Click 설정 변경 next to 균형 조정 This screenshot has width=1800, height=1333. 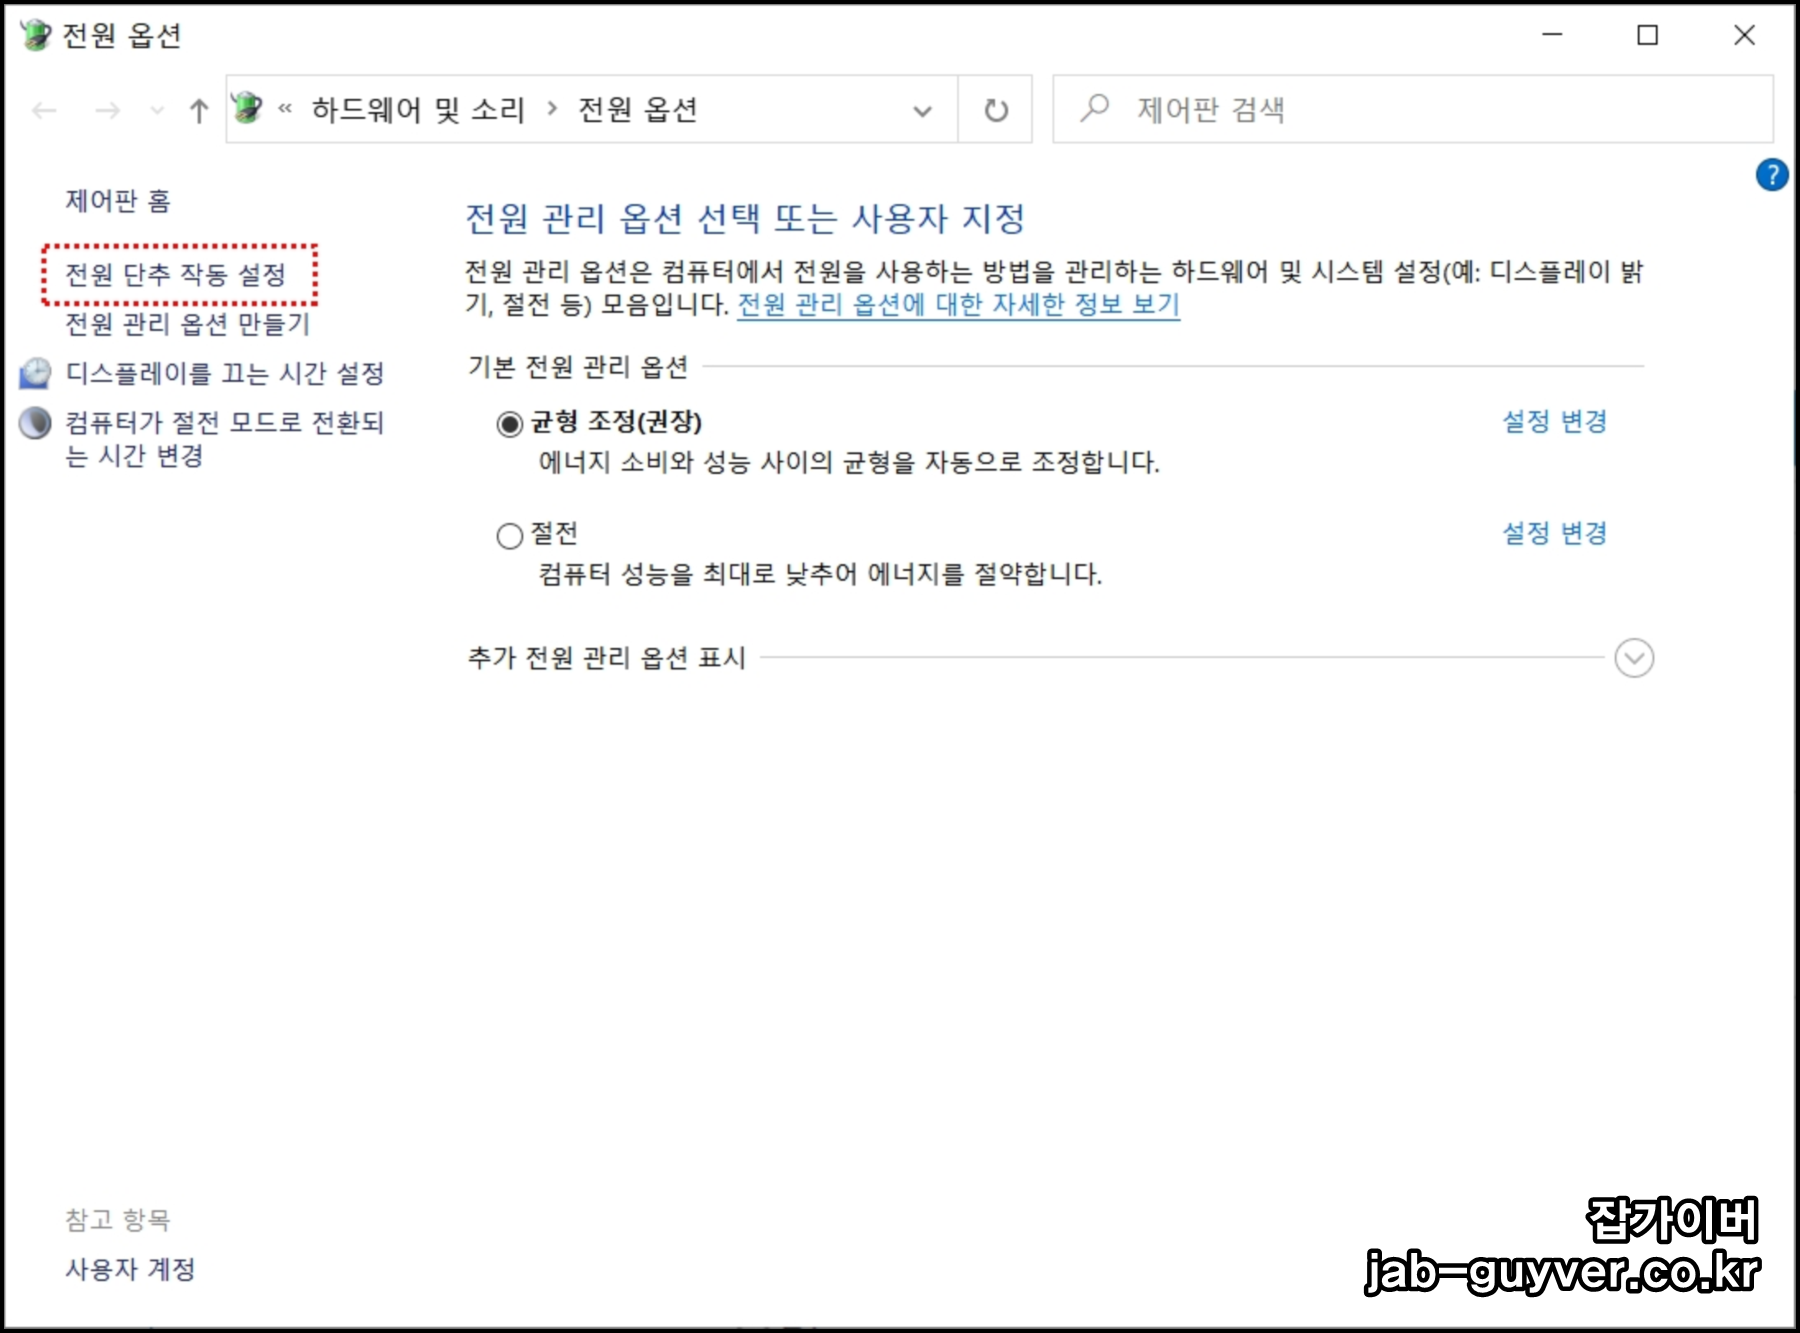1554,421
